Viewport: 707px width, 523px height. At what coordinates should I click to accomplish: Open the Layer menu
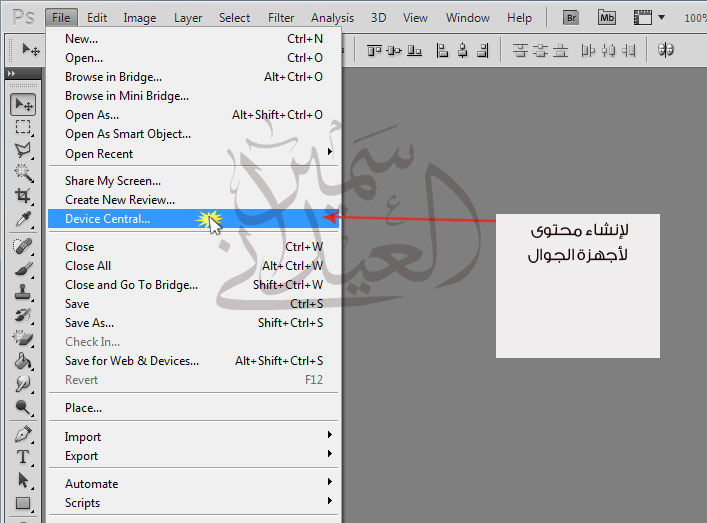click(188, 18)
